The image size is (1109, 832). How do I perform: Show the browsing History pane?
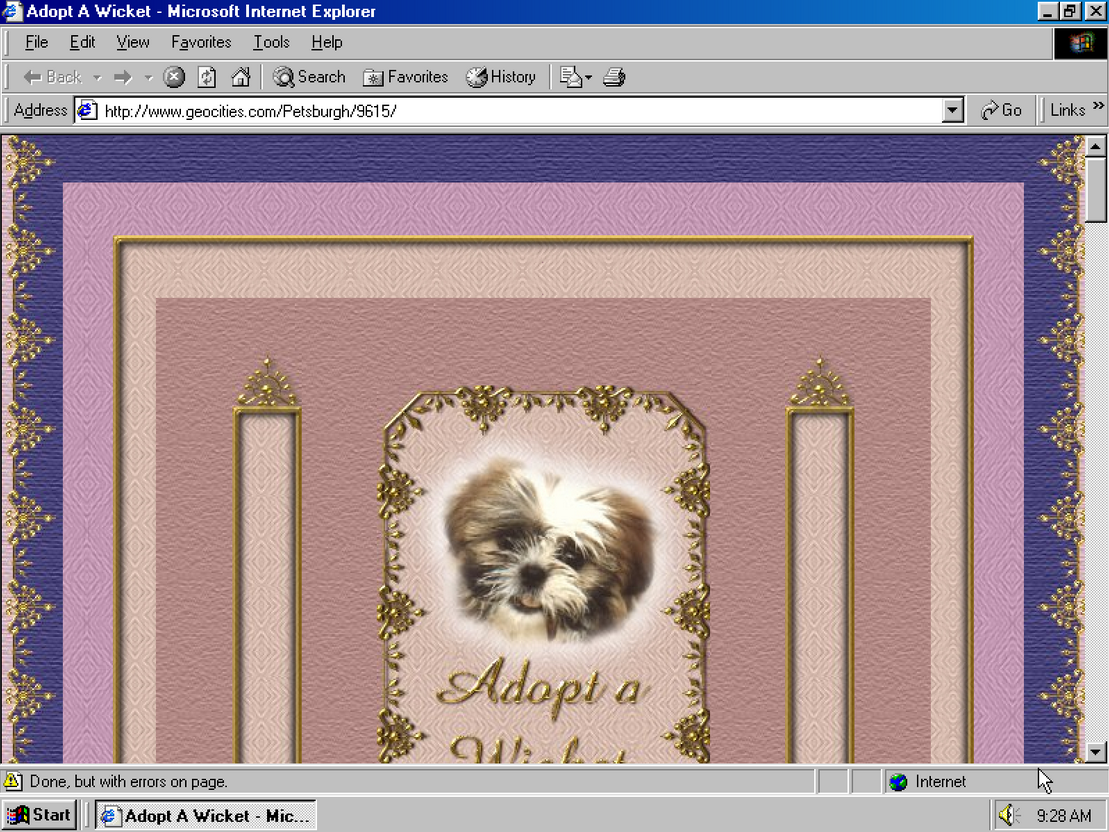(x=501, y=77)
